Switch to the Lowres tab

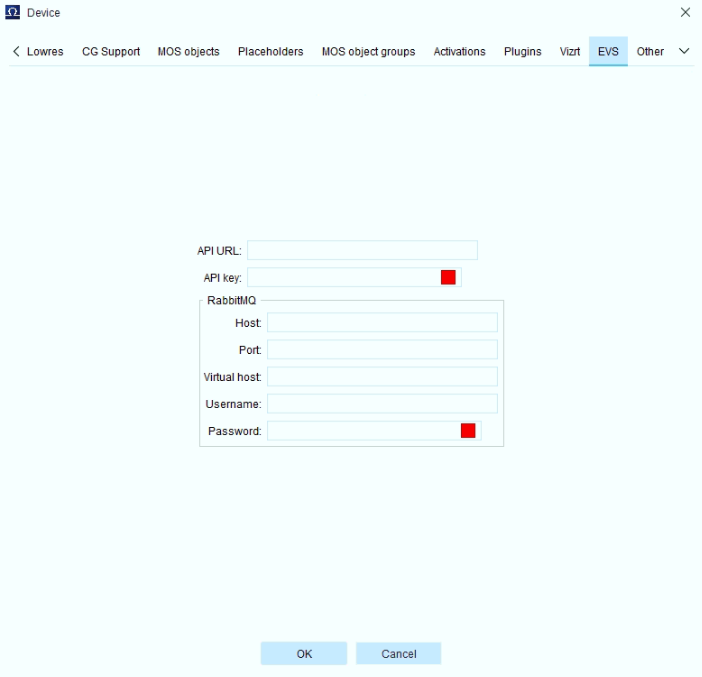(45, 51)
